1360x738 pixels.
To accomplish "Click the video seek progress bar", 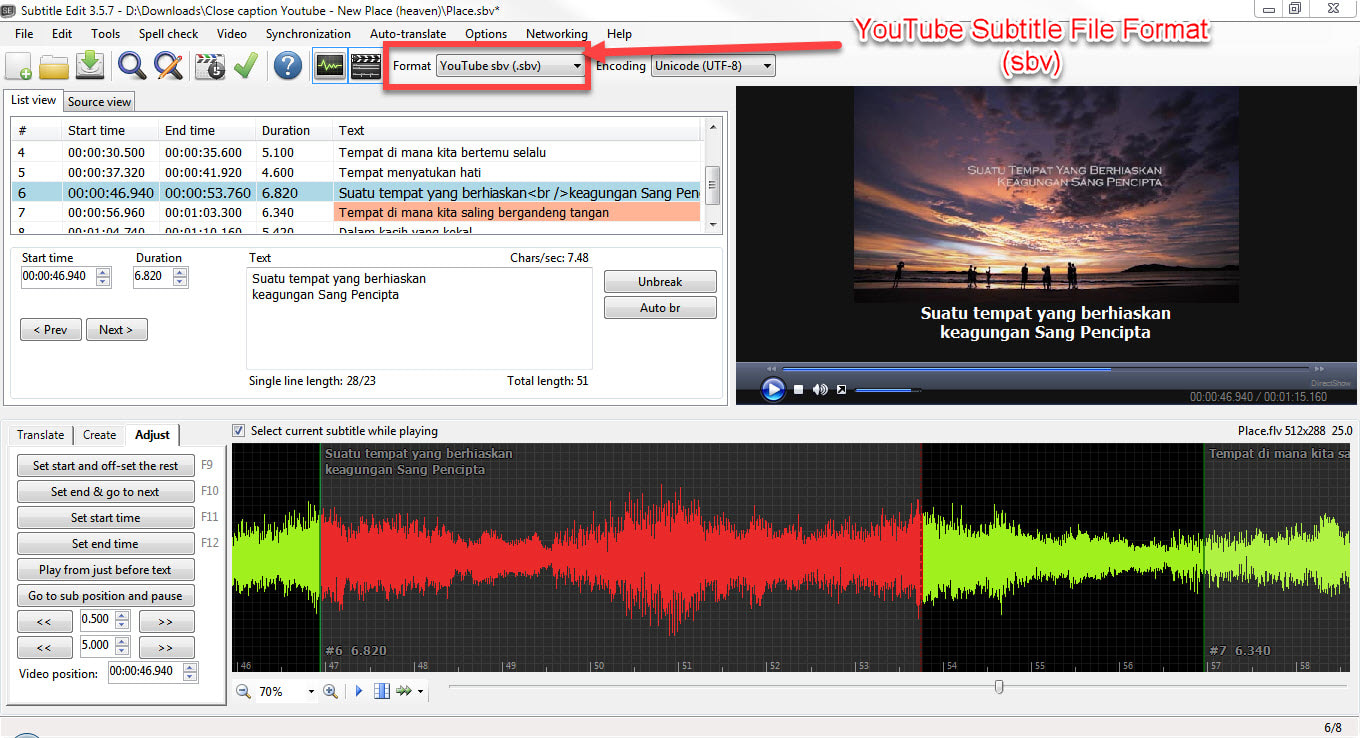I will click(x=1045, y=368).
